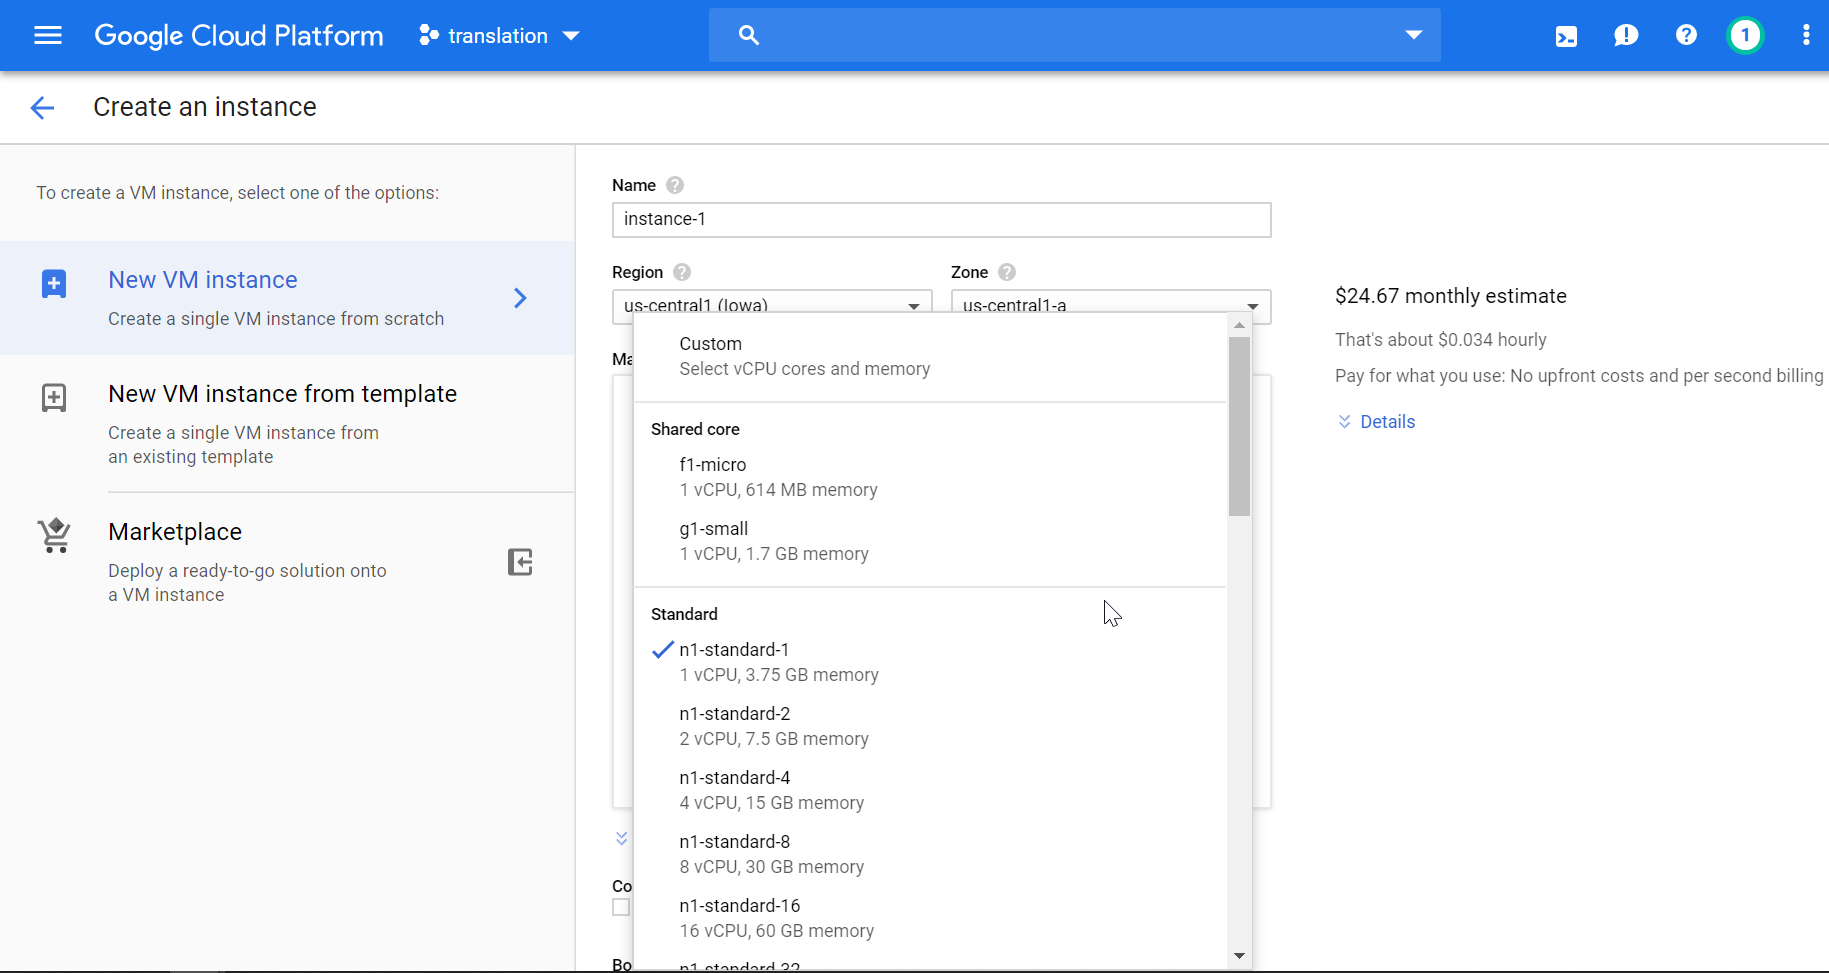Screen dimensions: 1829x973
Task: Open the feedback alert icon
Action: [x=1626, y=36]
